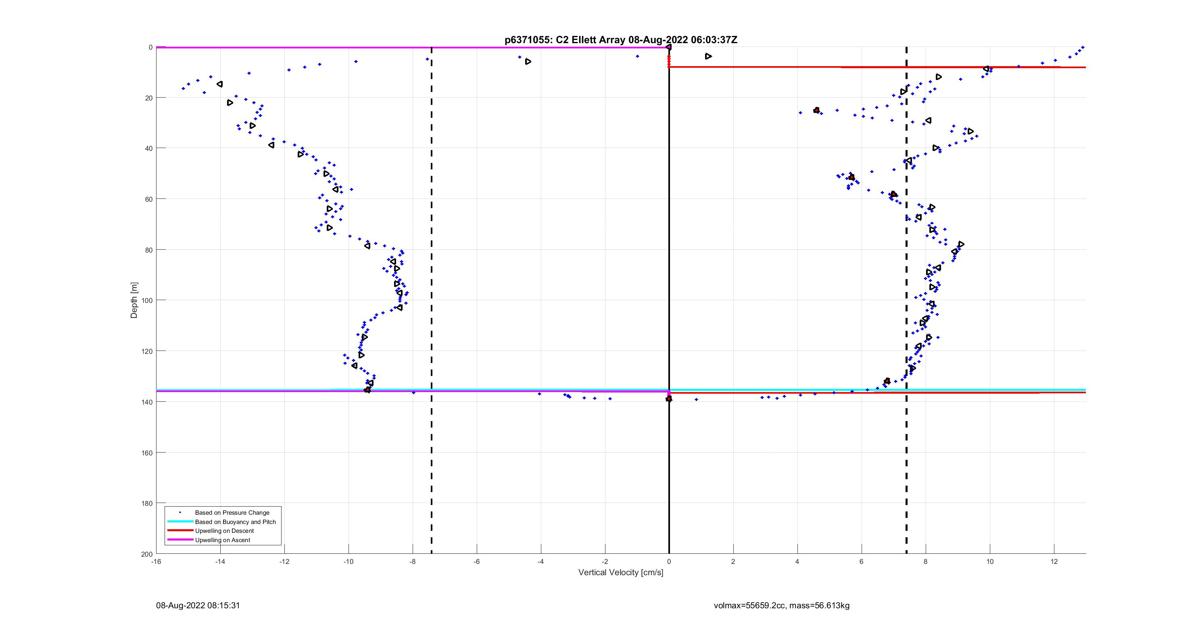Viewport: 1200px width, 622px height.
Task: Click the dashed vertical line at positive velocity
Action: click(x=906, y=300)
